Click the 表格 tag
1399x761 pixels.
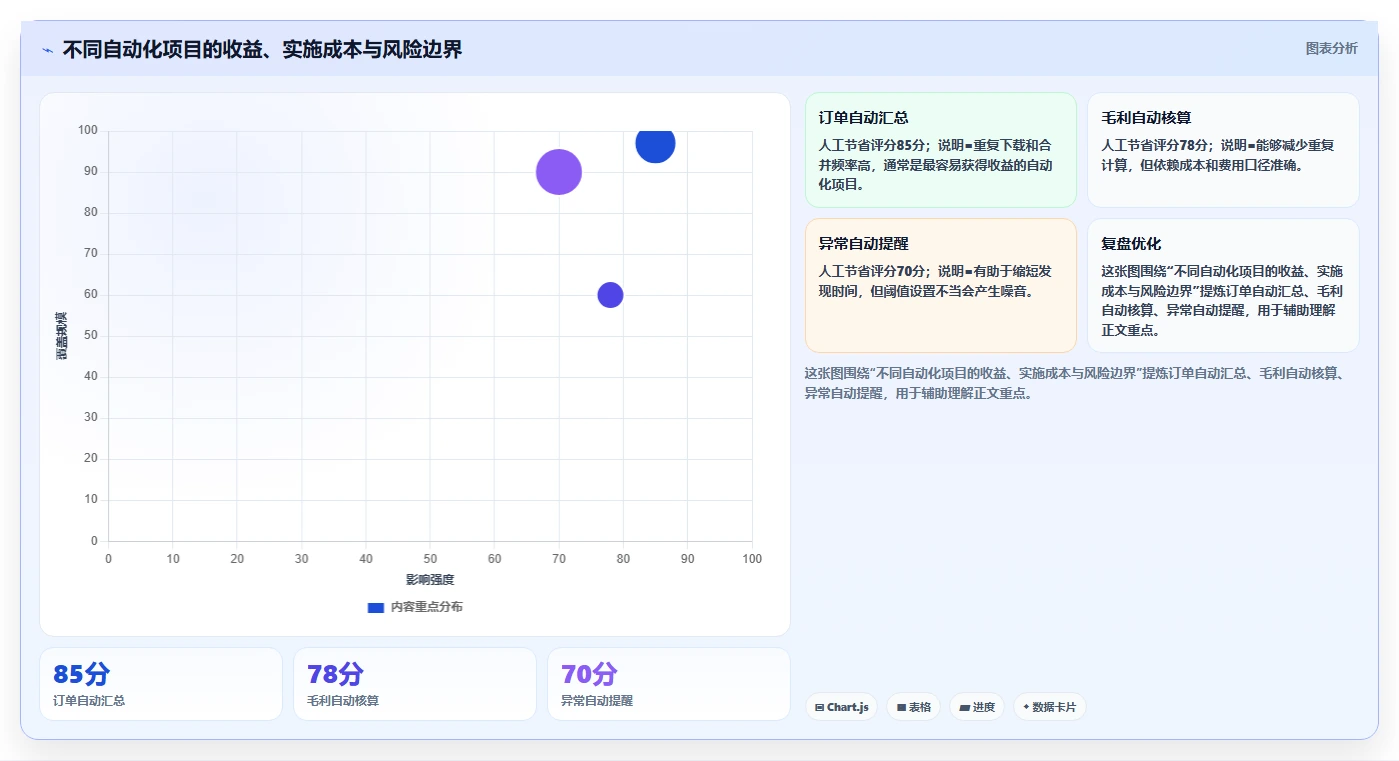913,707
